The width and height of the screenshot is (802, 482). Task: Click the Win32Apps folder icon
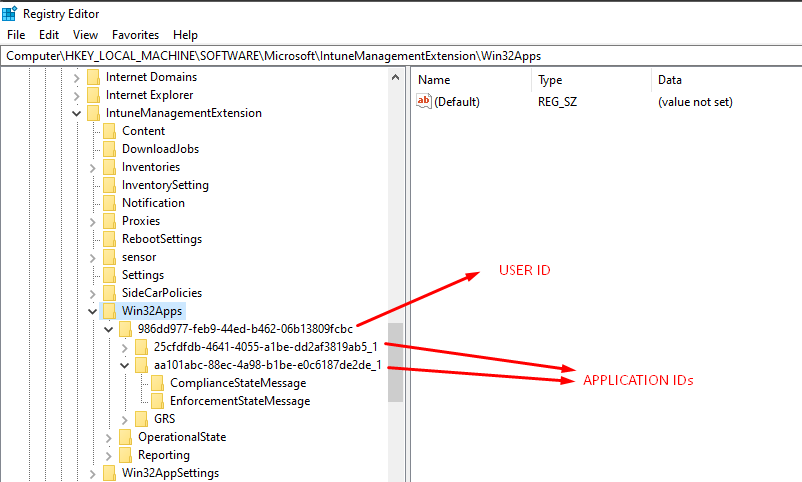click(109, 311)
